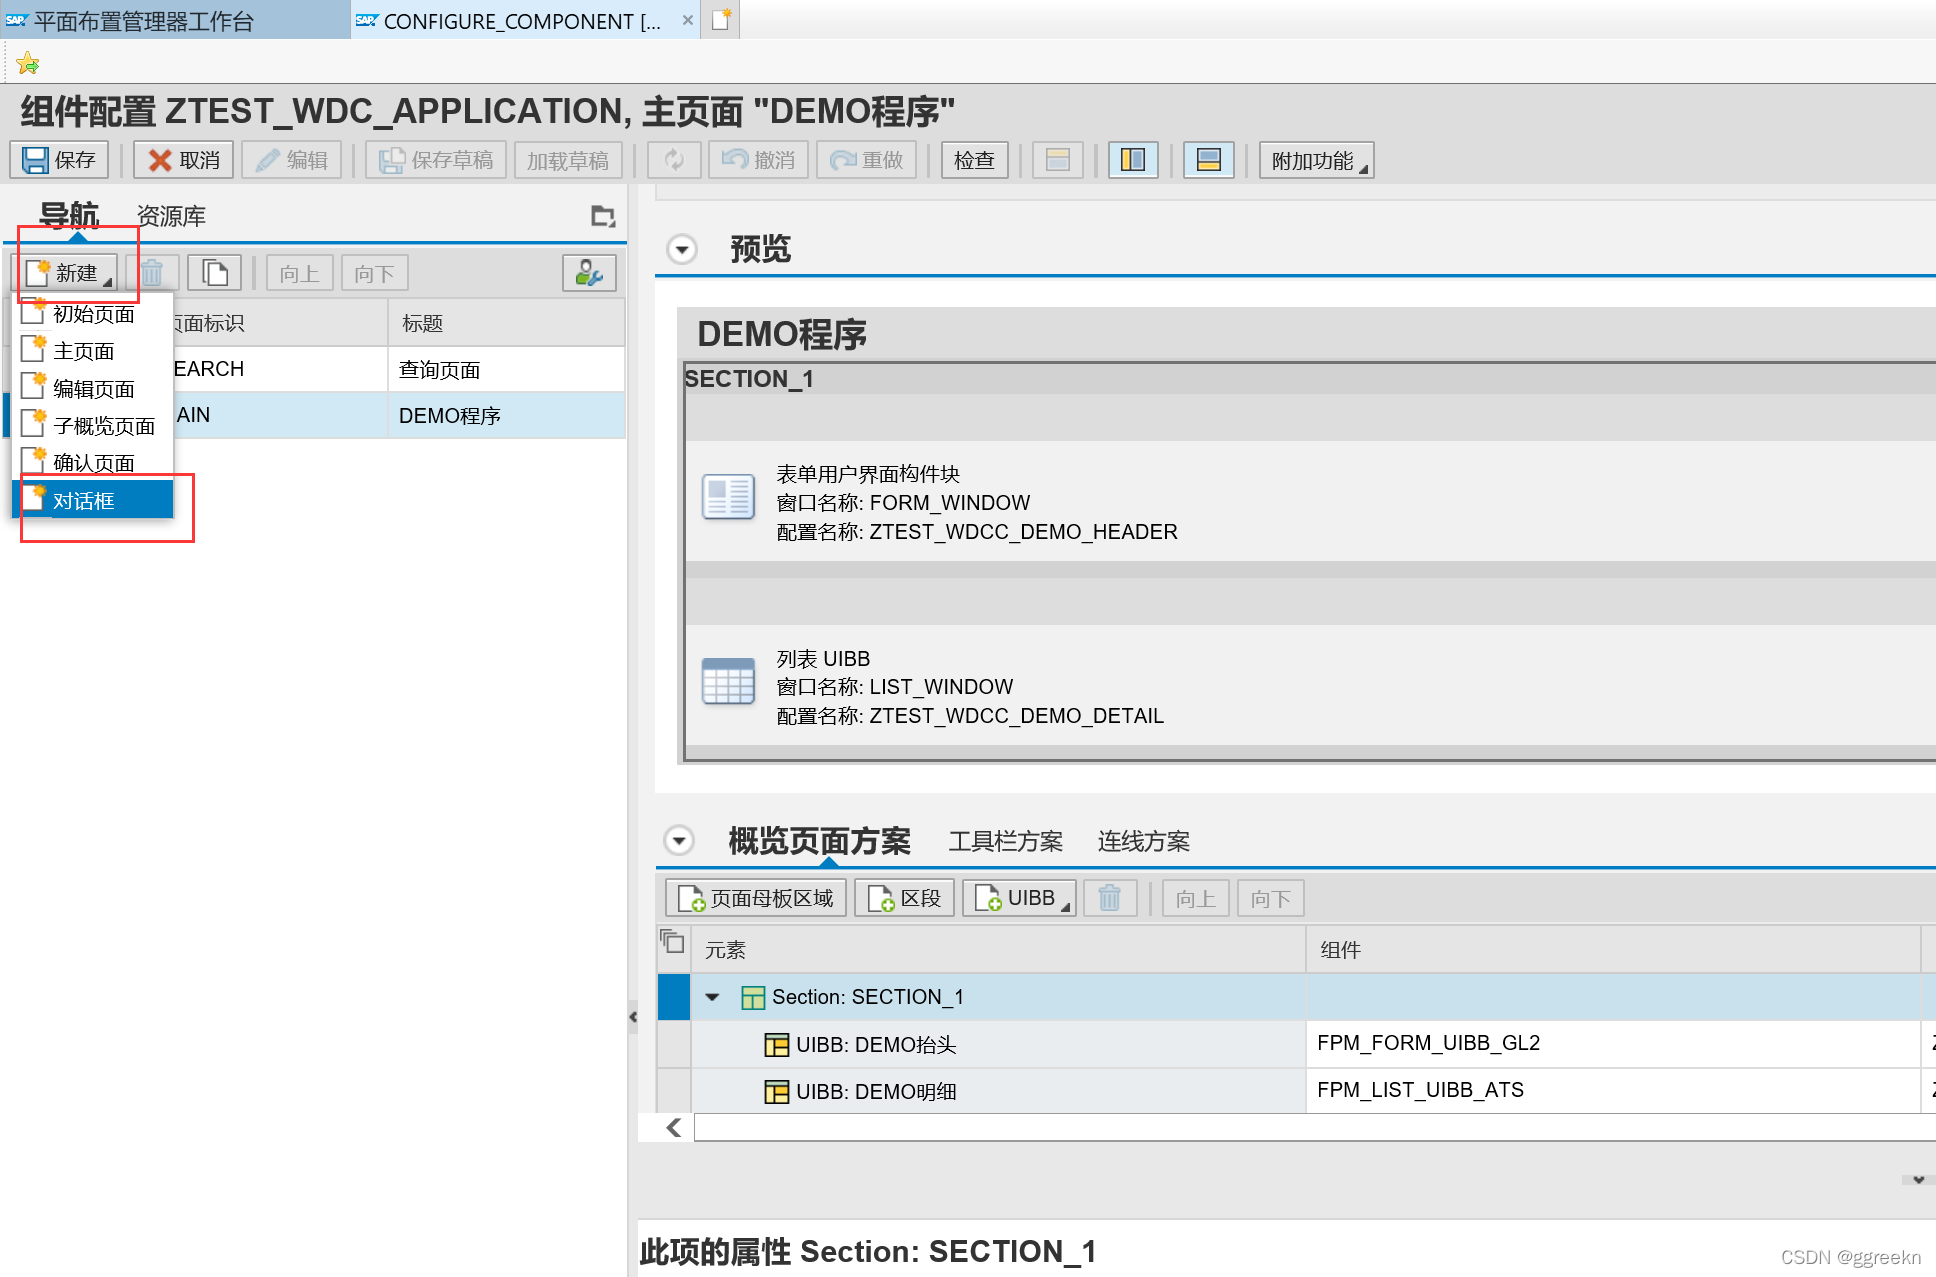Click the form UIBB icon in preview
The width and height of the screenshot is (1936, 1277).
click(x=728, y=497)
